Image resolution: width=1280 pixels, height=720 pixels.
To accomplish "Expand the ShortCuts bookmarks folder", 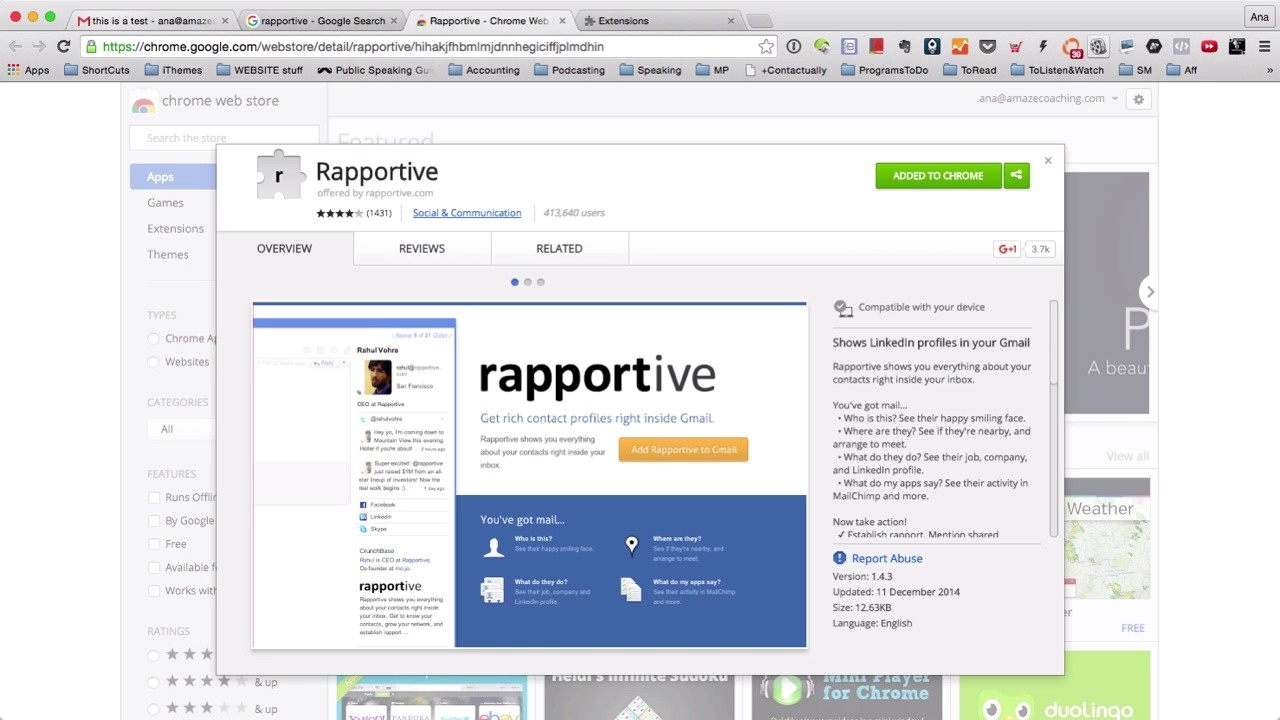I will pos(96,70).
